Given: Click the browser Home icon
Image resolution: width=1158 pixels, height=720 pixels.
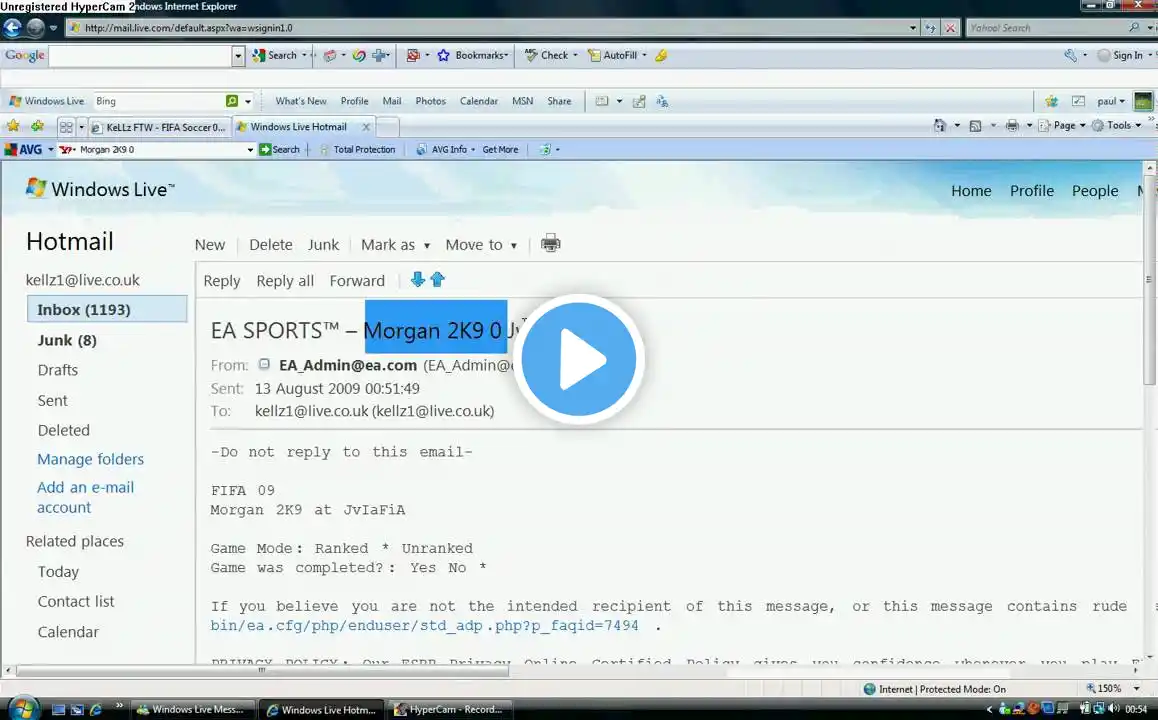Looking at the screenshot, I should click(939, 126).
